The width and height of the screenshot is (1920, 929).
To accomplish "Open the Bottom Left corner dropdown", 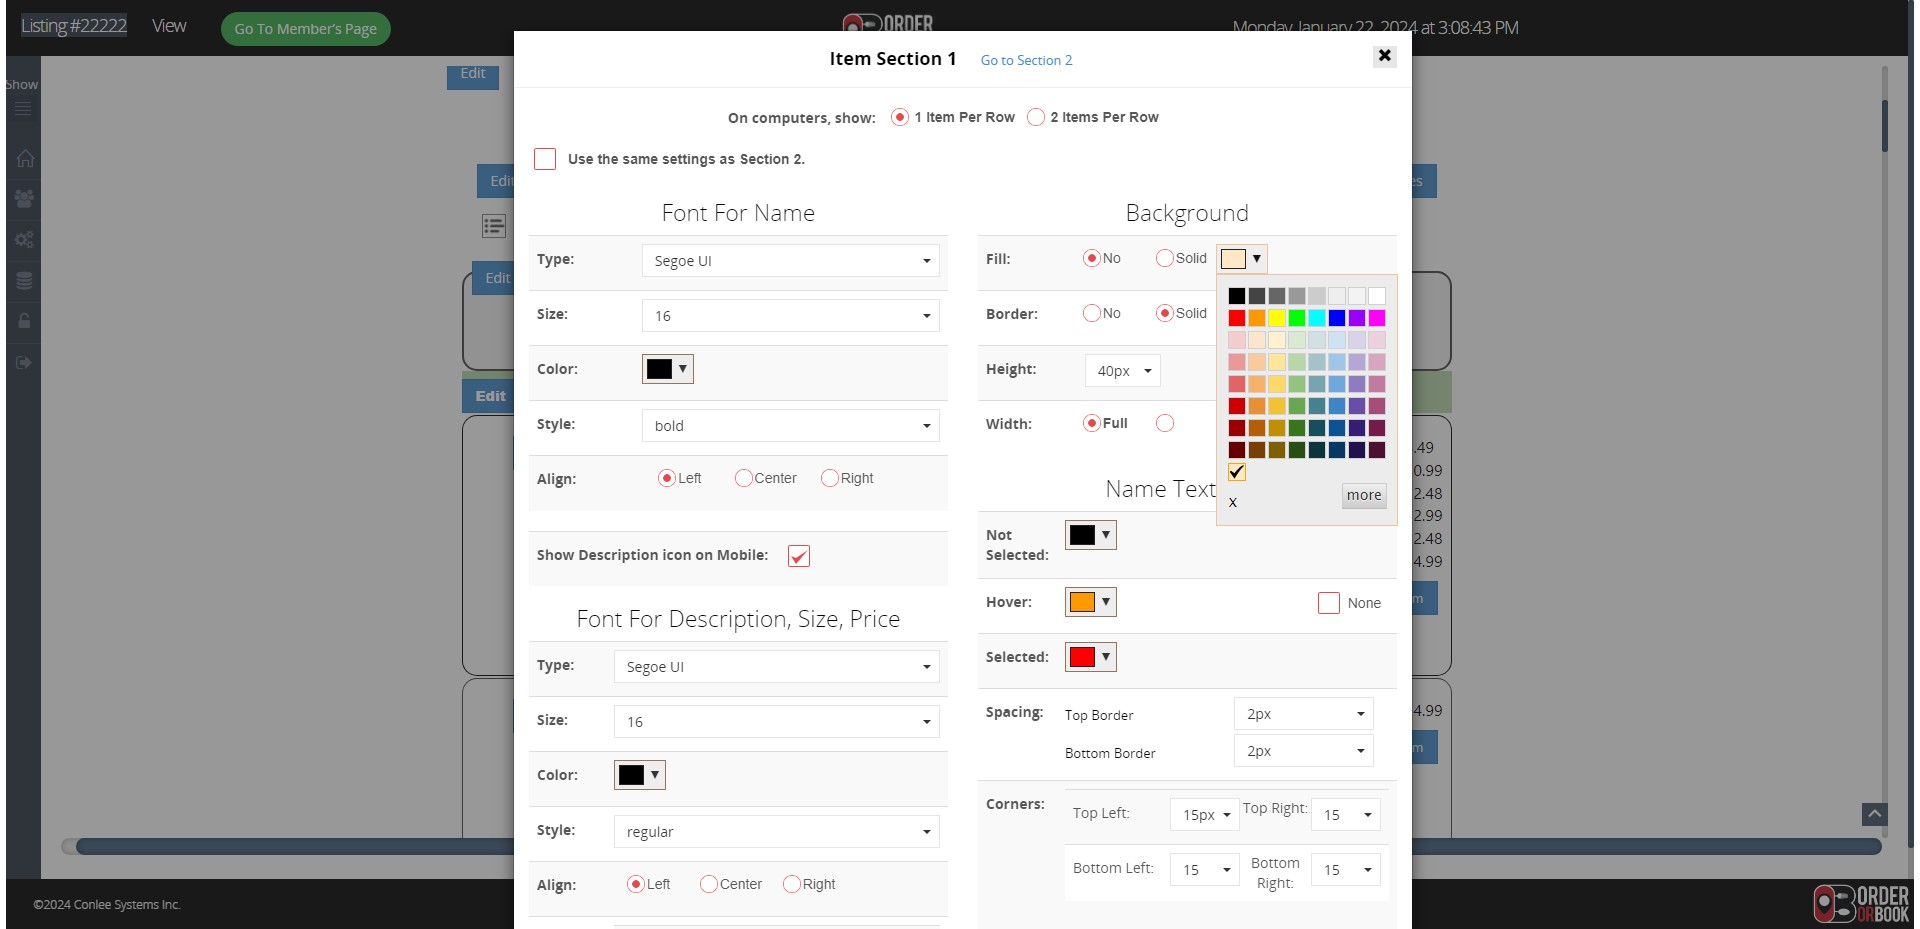I will tap(1205, 870).
